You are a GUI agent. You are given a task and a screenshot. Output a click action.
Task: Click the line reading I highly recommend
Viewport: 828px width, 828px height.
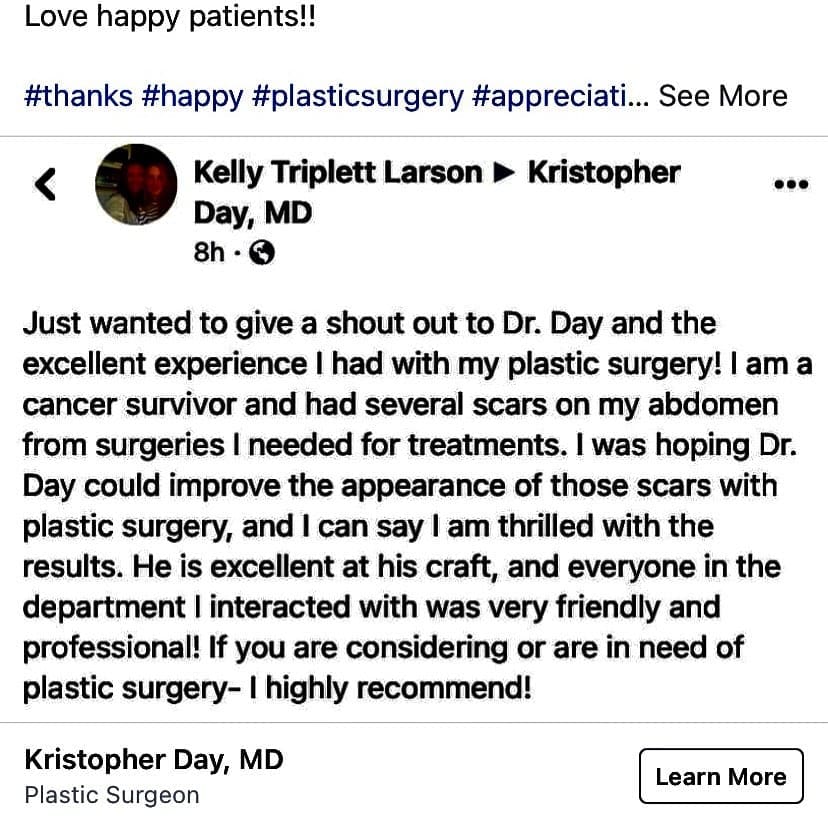click(390, 689)
